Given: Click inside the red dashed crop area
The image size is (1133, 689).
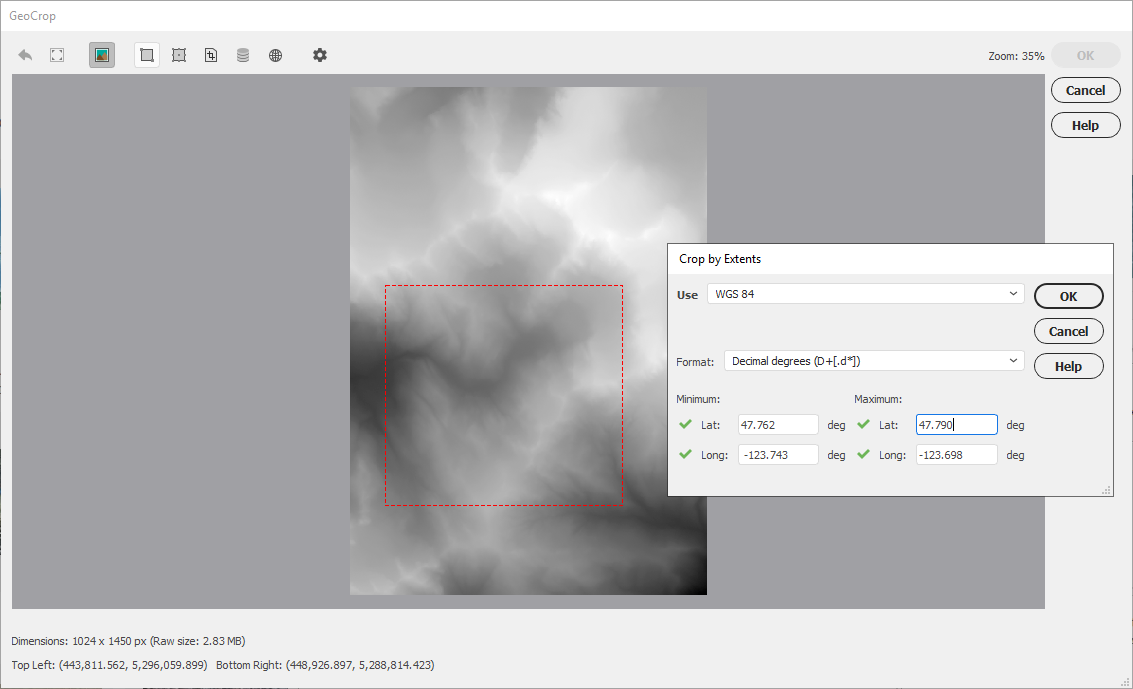Looking at the screenshot, I should pos(504,395).
